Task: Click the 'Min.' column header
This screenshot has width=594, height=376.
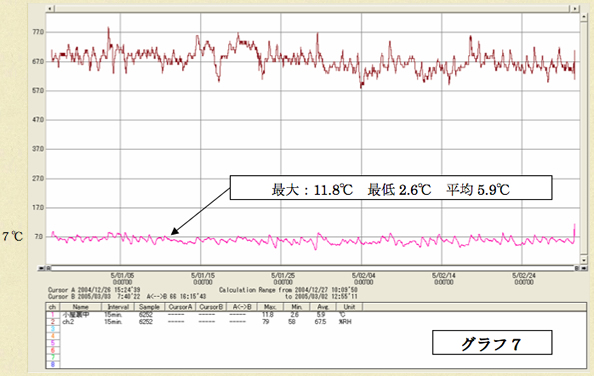Action: coord(297,307)
